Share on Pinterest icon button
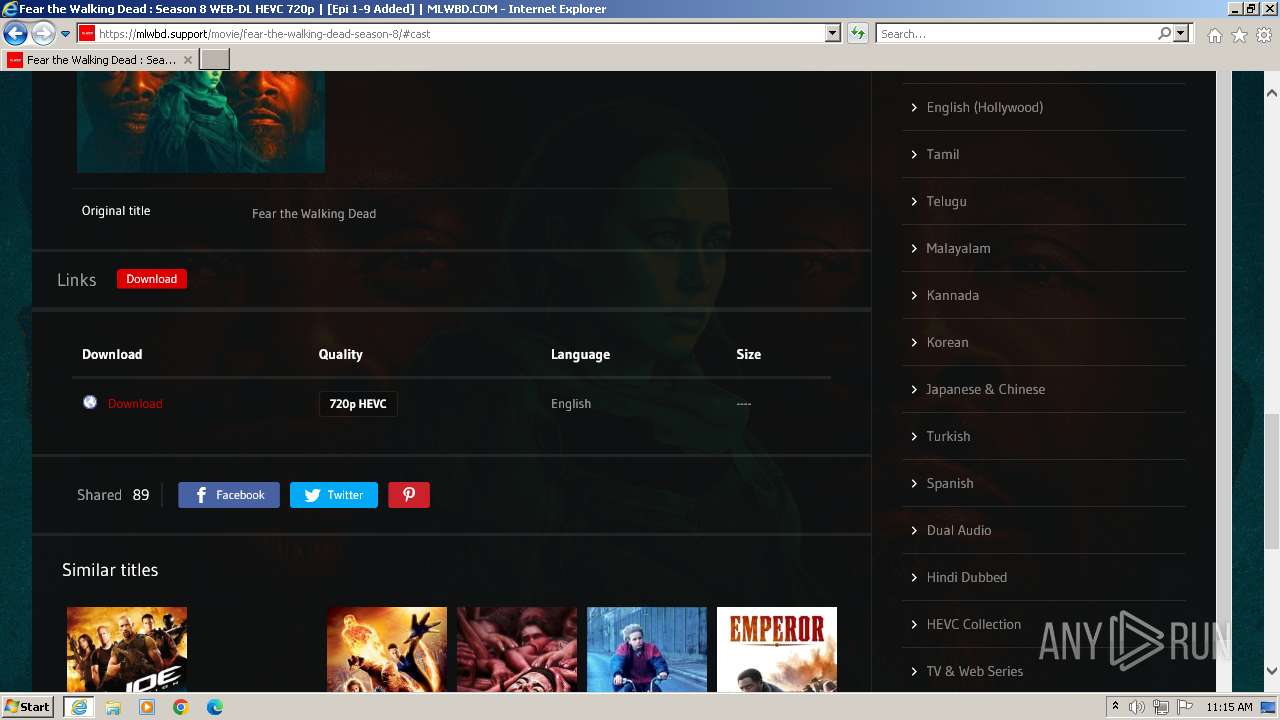The width and height of the screenshot is (1280, 720). pyautogui.click(x=409, y=495)
